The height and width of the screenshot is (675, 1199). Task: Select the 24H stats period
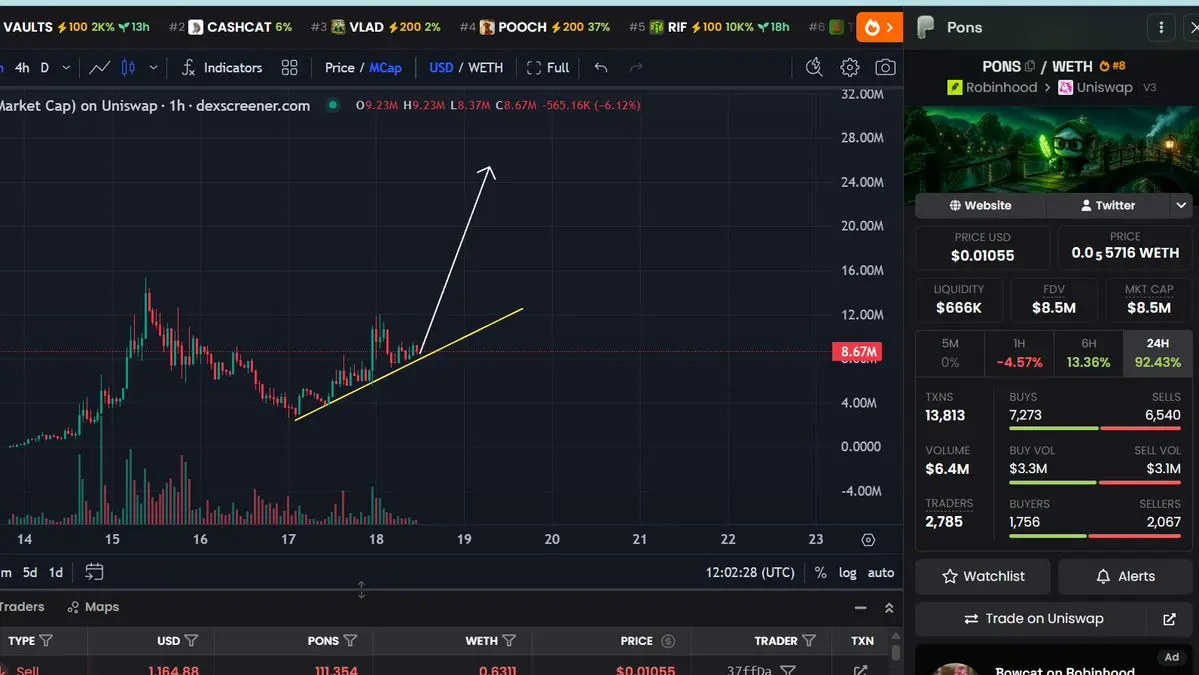tap(1158, 353)
